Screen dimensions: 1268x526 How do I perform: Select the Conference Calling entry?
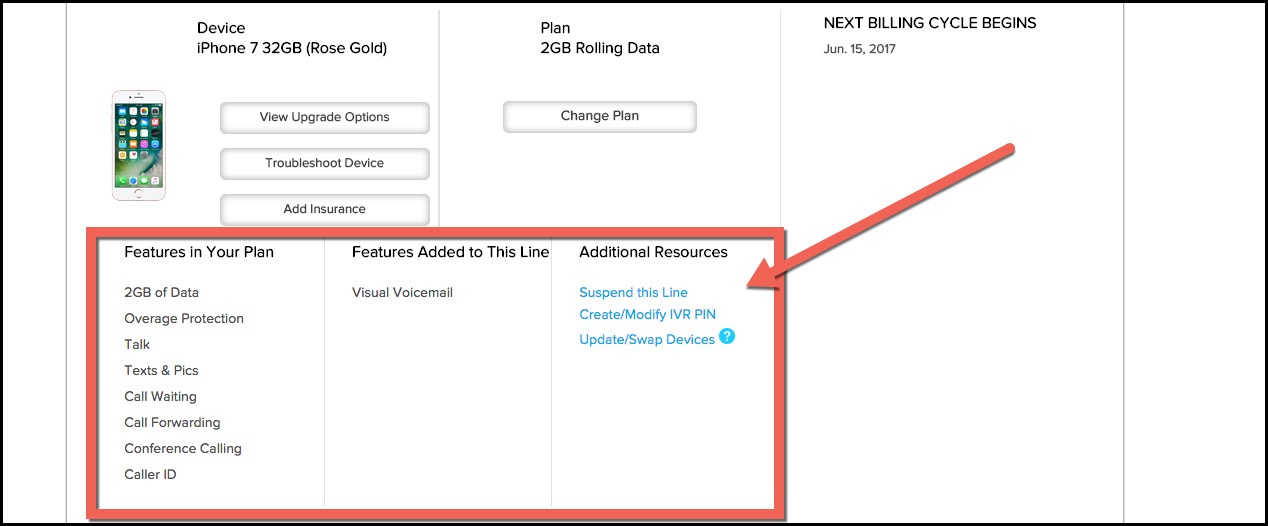pyautogui.click(x=183, y=449)
